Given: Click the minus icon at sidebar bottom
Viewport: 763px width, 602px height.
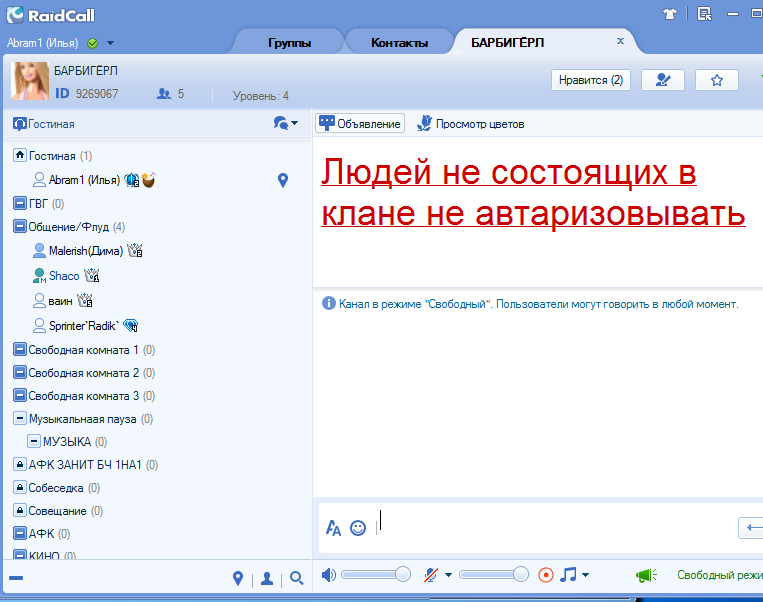Looking at the screenshot, I should (16, 578).
